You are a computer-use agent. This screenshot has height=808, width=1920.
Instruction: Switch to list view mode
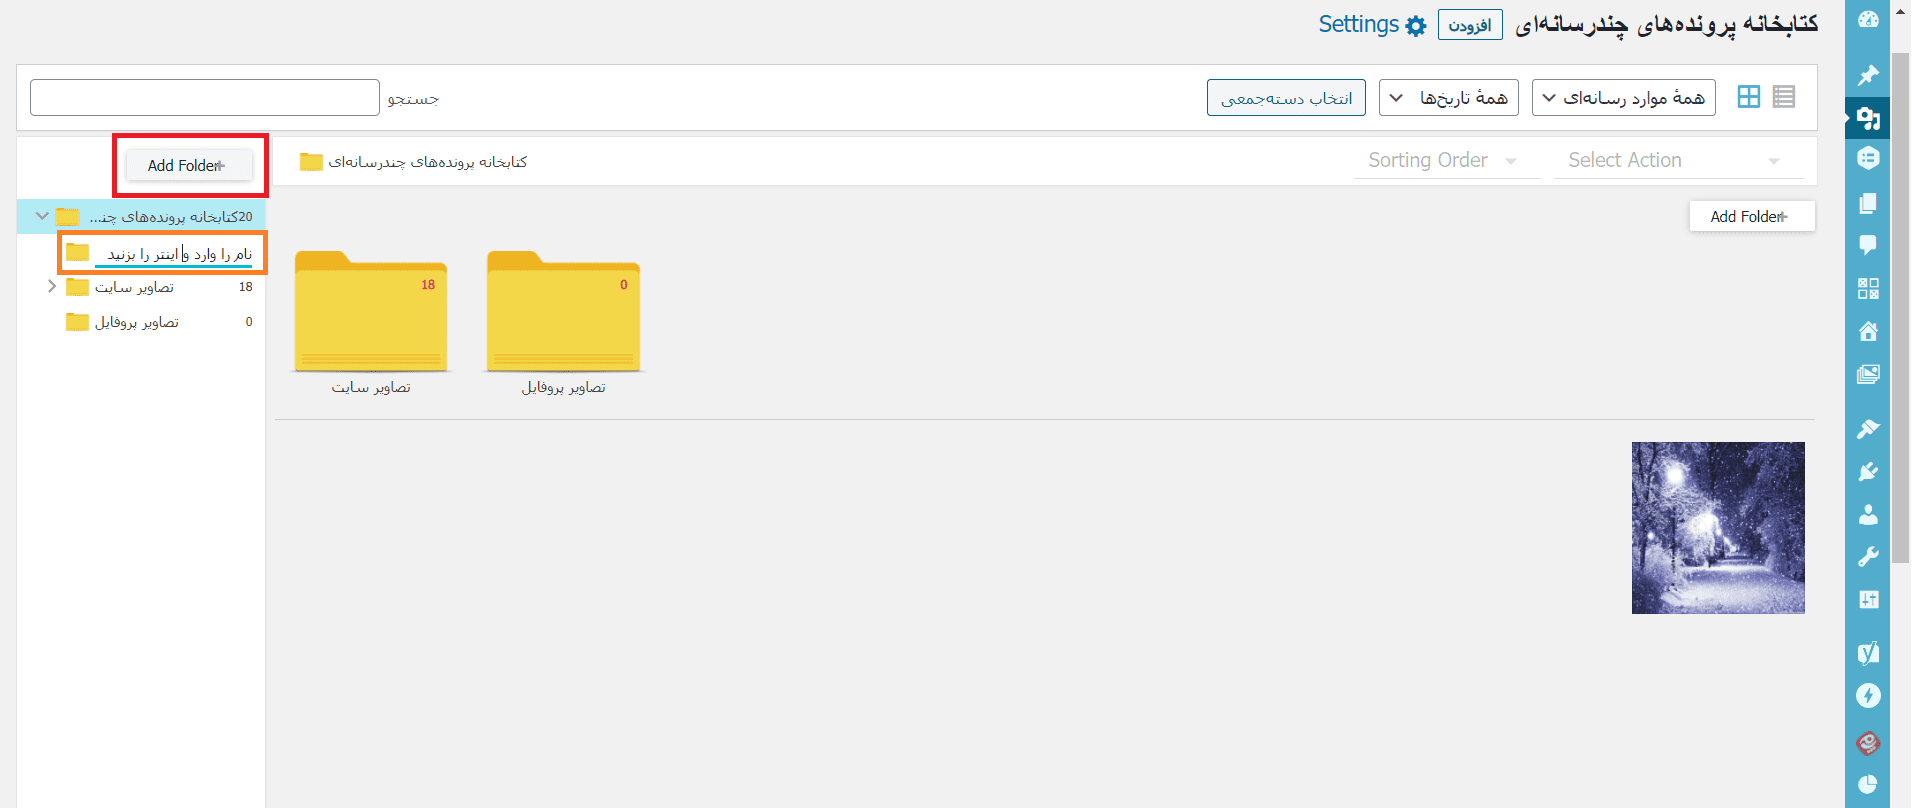1783,97
